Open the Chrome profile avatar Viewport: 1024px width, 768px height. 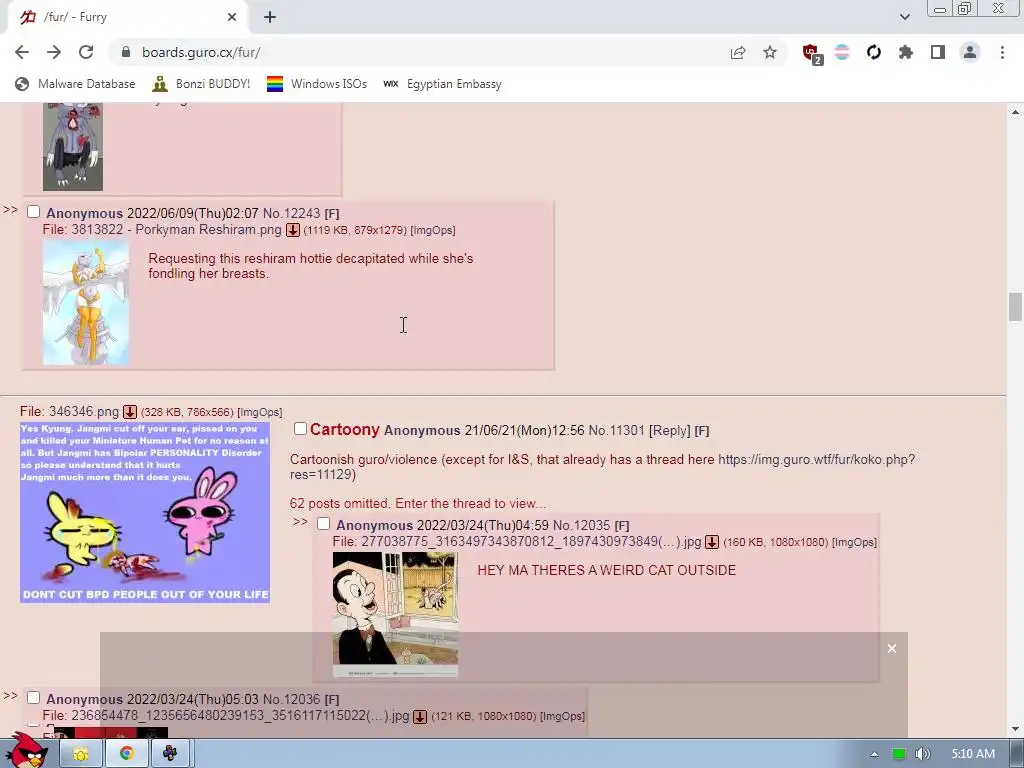click(x=970, y=52)
